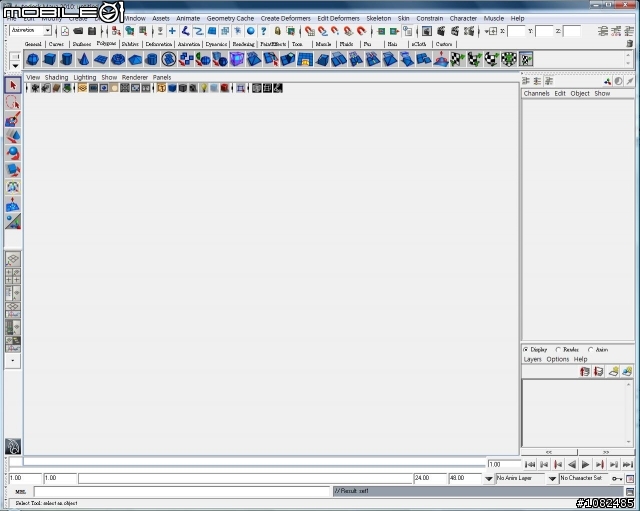Toggle viewport grid display icon

click(x=82, y=88)
